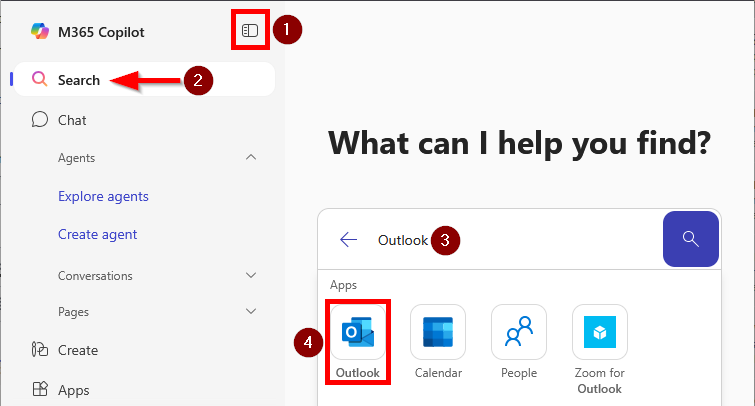Viewport: 755px width, 406px height.
Task: Click the Apps grid icon in sidebar
Action: (39, 389)
